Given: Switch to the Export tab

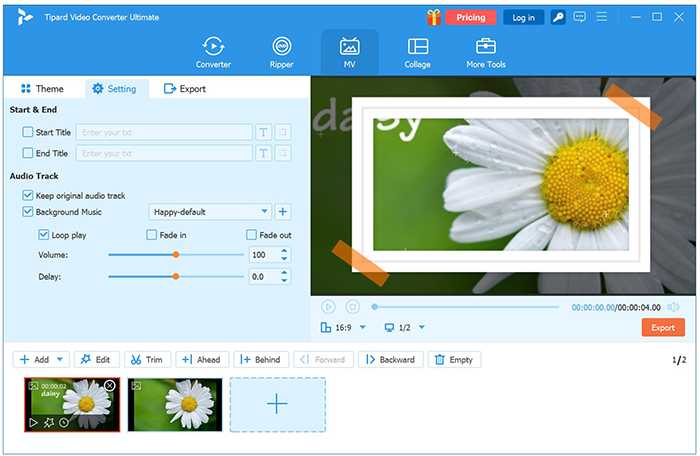Looking at the screenshot, I should (x=185, y=89).
